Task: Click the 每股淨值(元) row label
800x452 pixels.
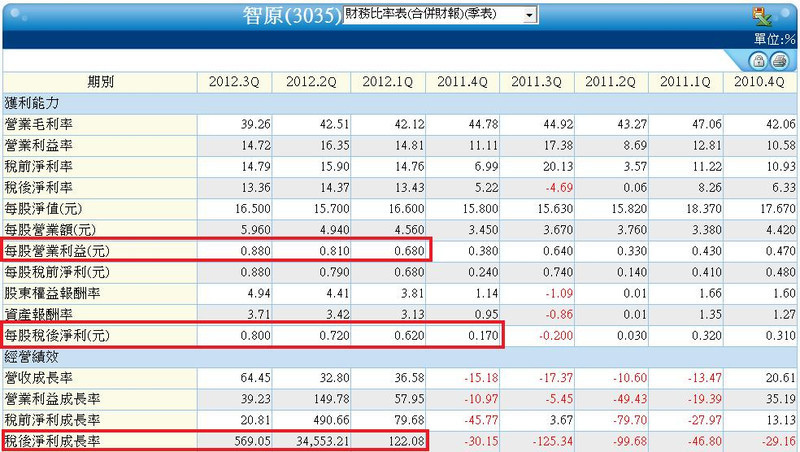Action: coord(43,209)
